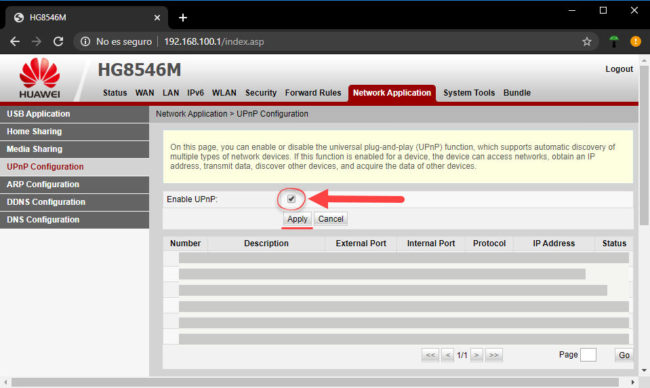Click the Go button
The width and height of the screenshot is (650, 388).
point(624,355)
